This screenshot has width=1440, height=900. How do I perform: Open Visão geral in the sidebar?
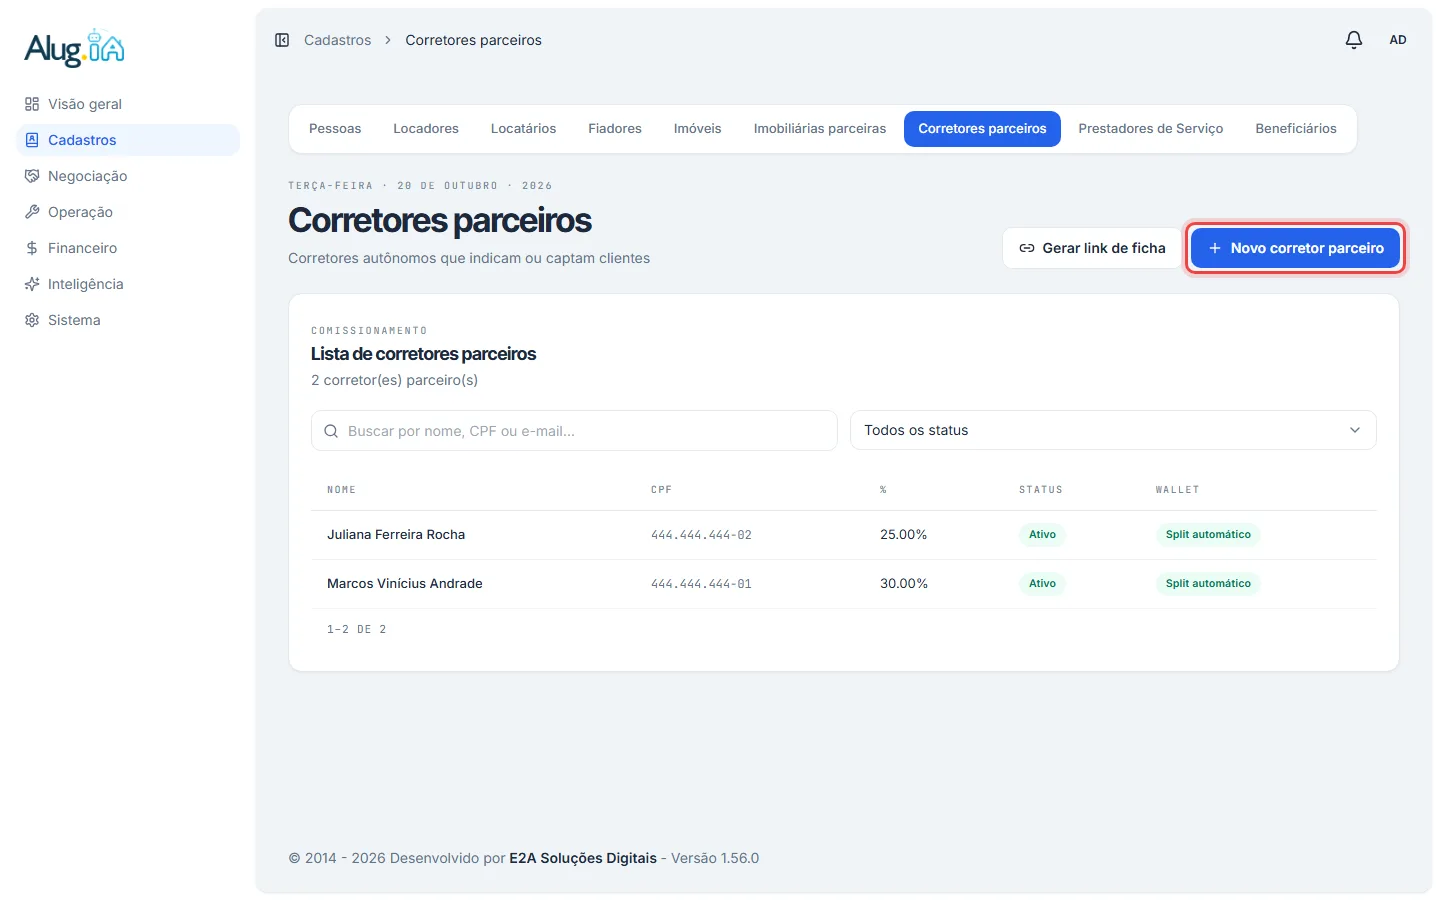128,104
